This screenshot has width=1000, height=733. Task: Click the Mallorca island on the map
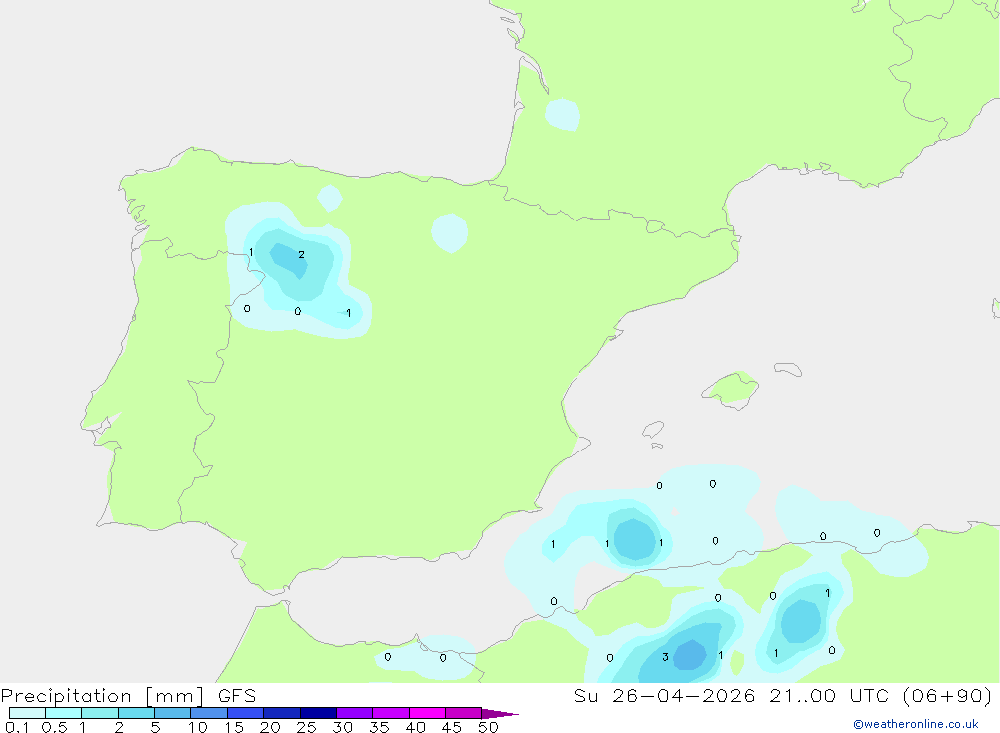coord(731,389)
